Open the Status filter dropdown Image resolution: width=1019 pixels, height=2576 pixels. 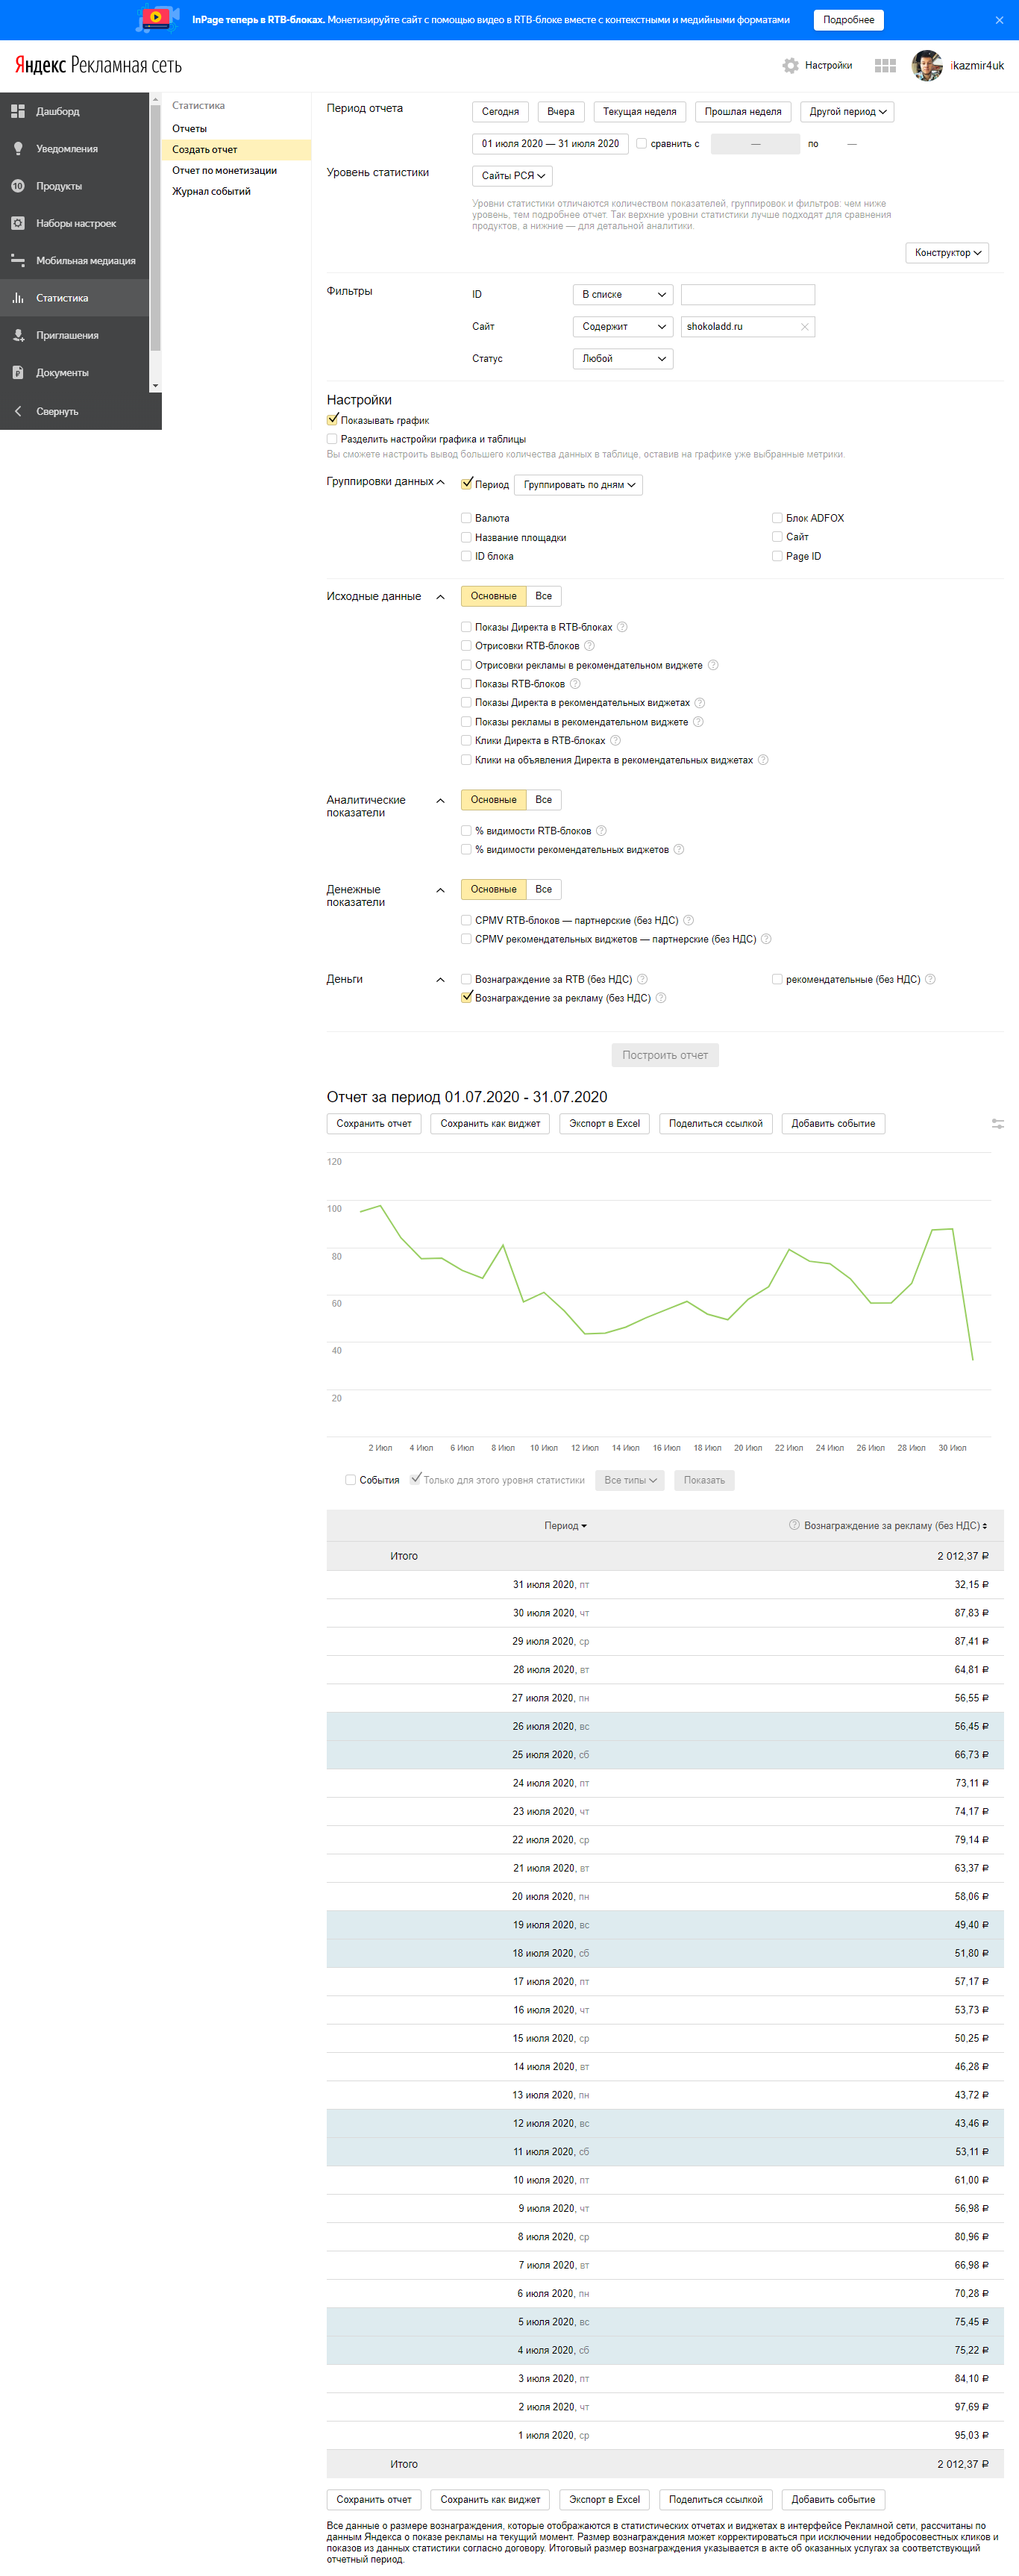coord(622,359)
